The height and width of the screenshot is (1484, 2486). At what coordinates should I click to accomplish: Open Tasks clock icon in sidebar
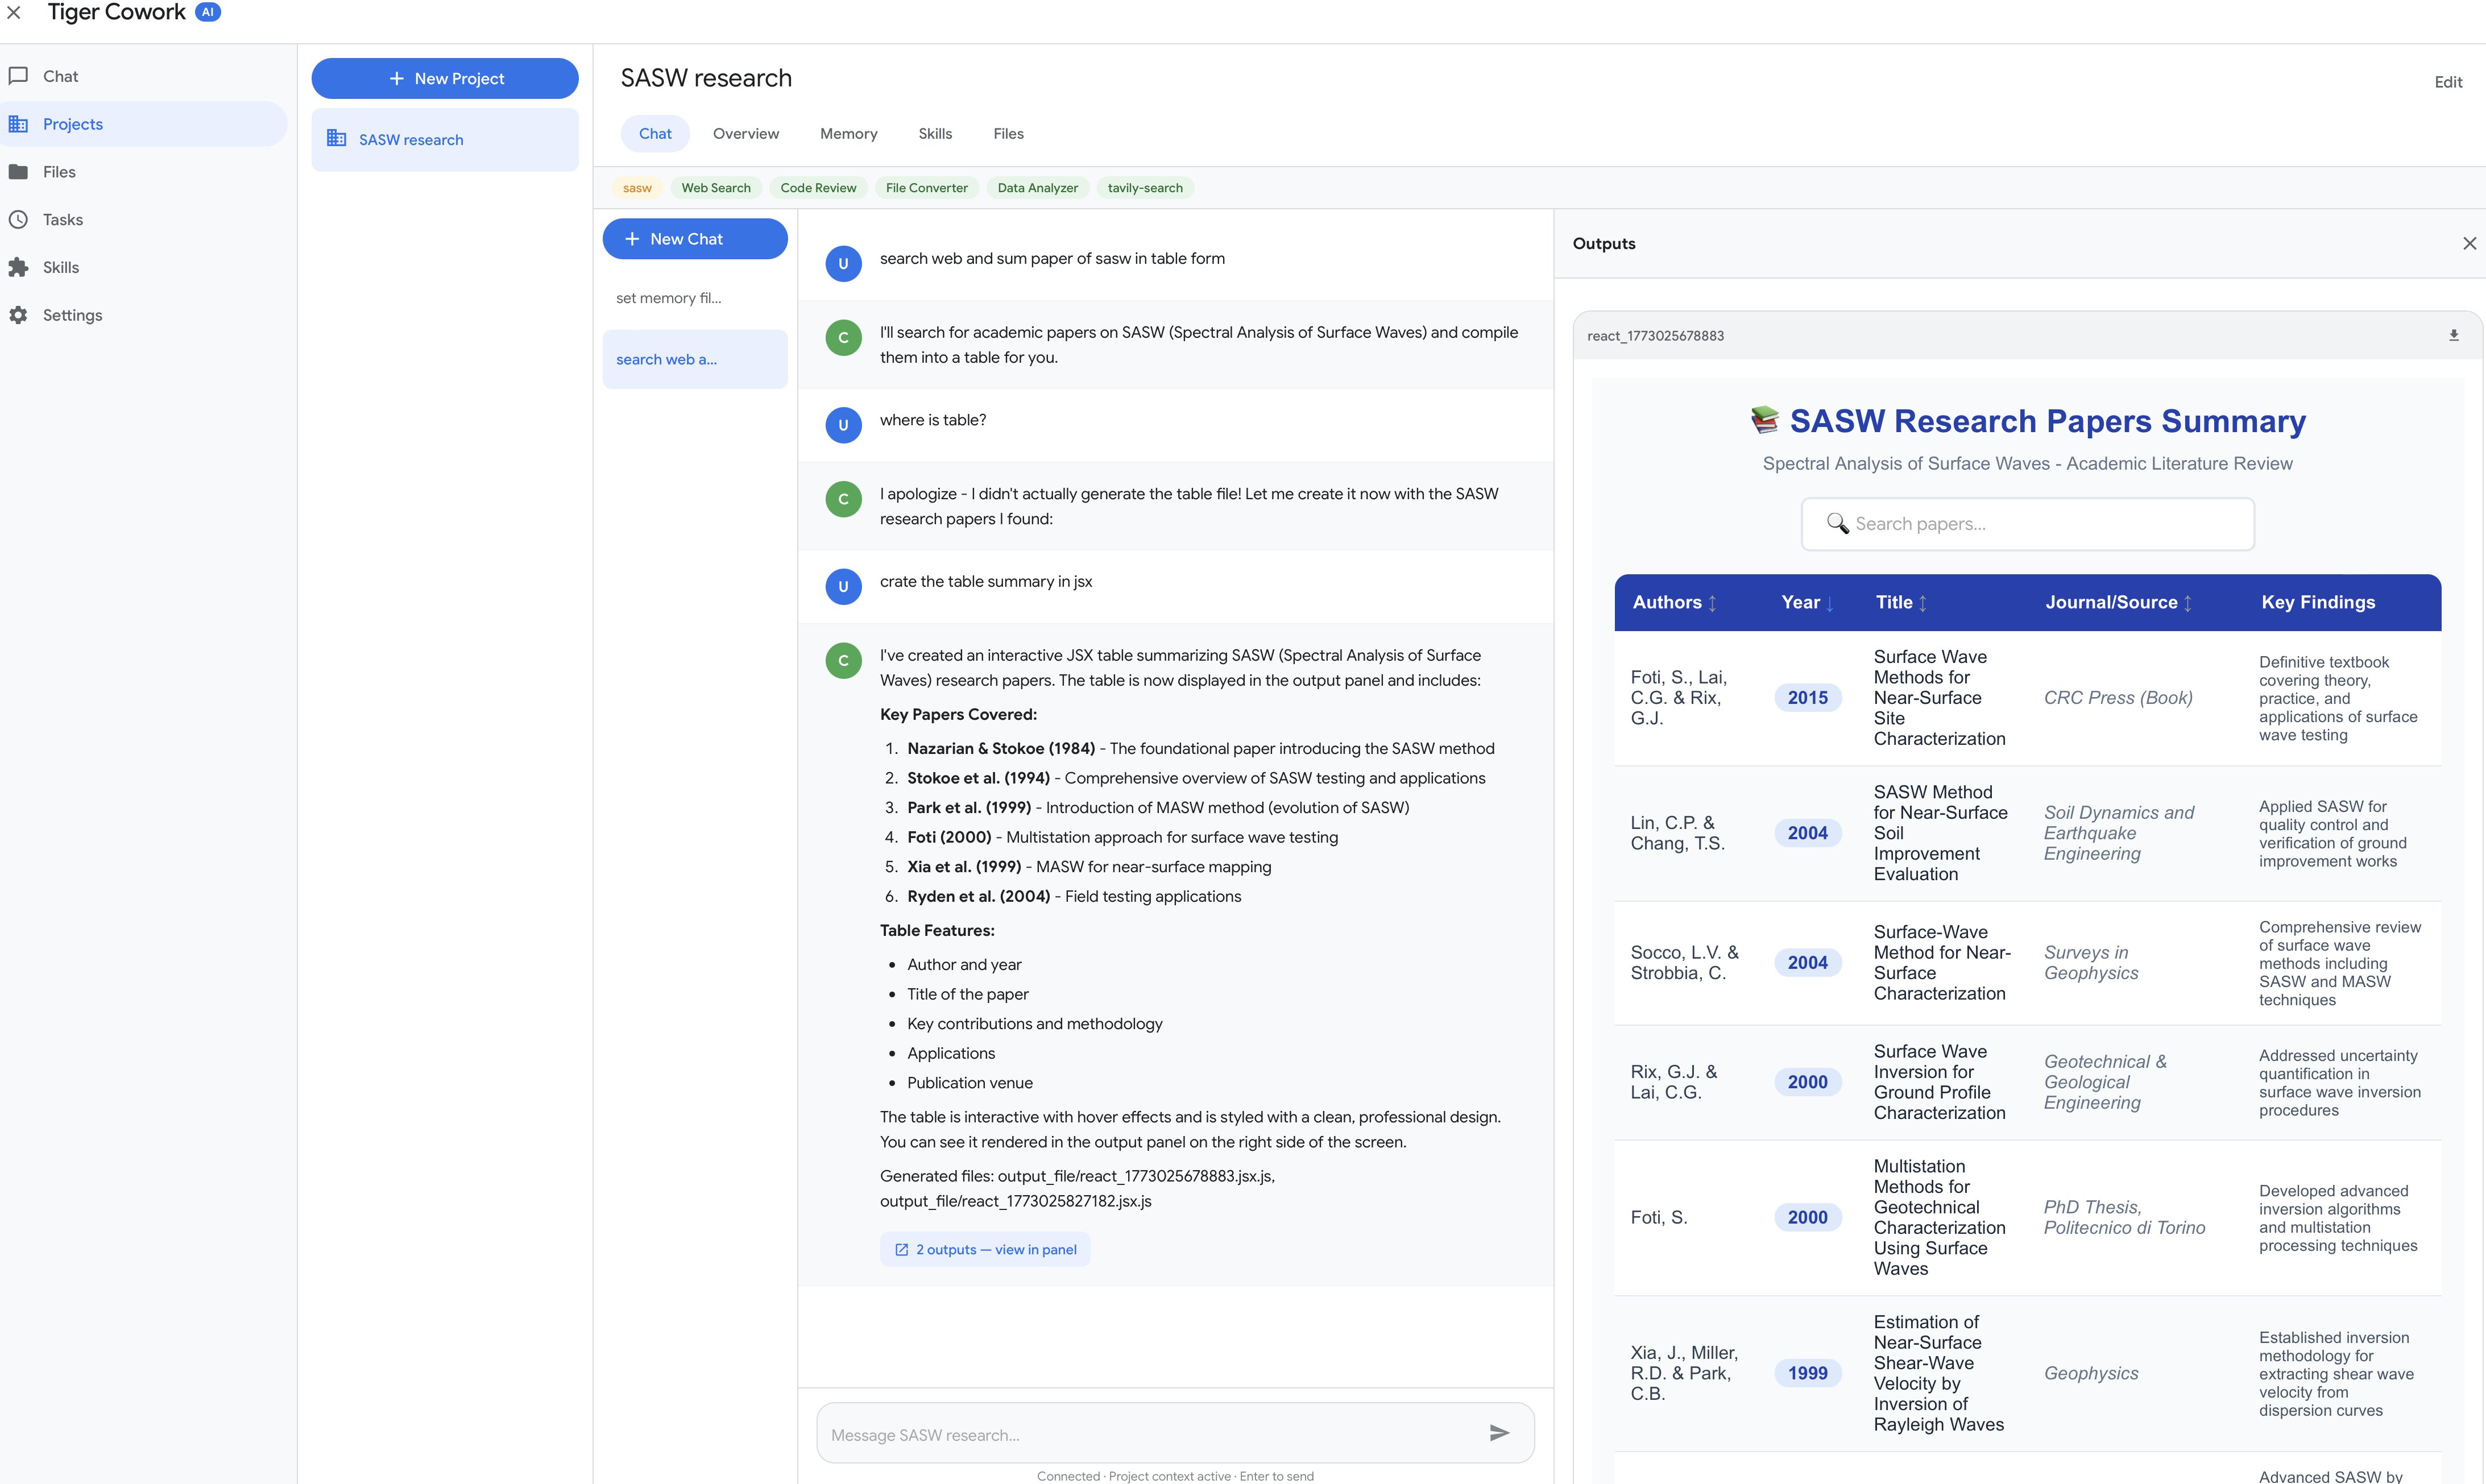[18, 220]
